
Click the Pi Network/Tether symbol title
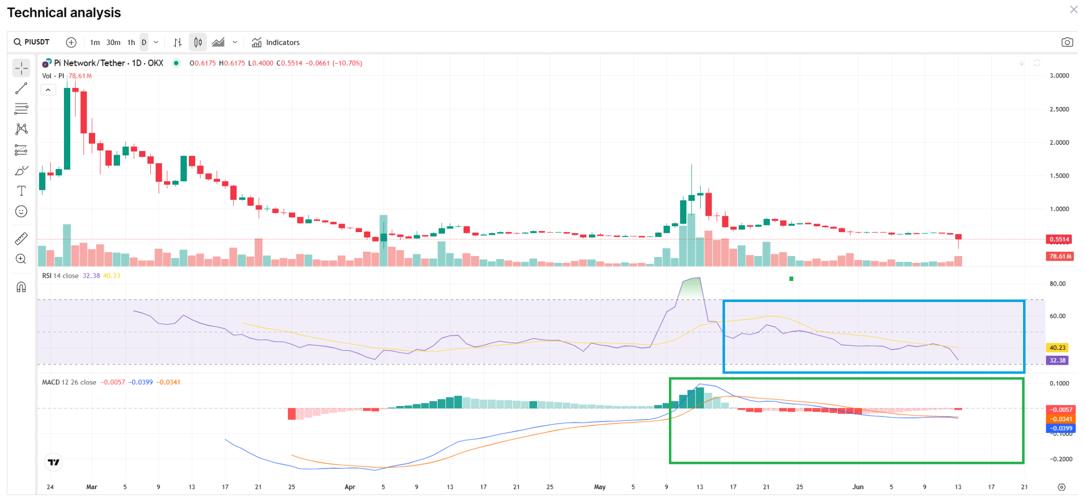click(x=111, y=63)
